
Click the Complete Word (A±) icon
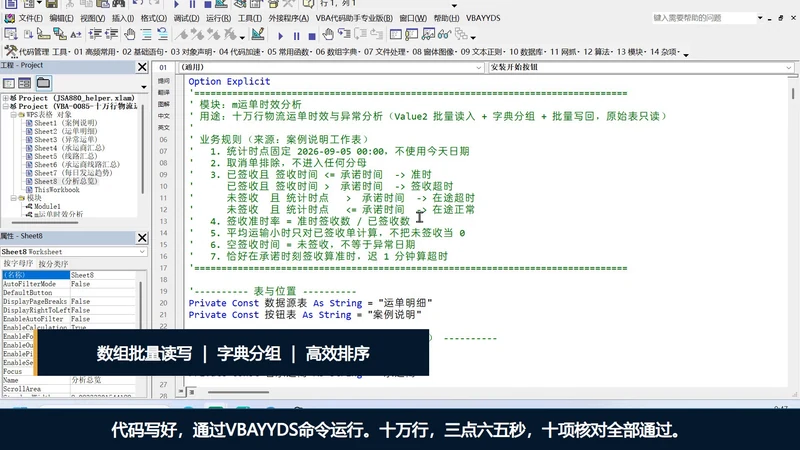coord(76,34)
